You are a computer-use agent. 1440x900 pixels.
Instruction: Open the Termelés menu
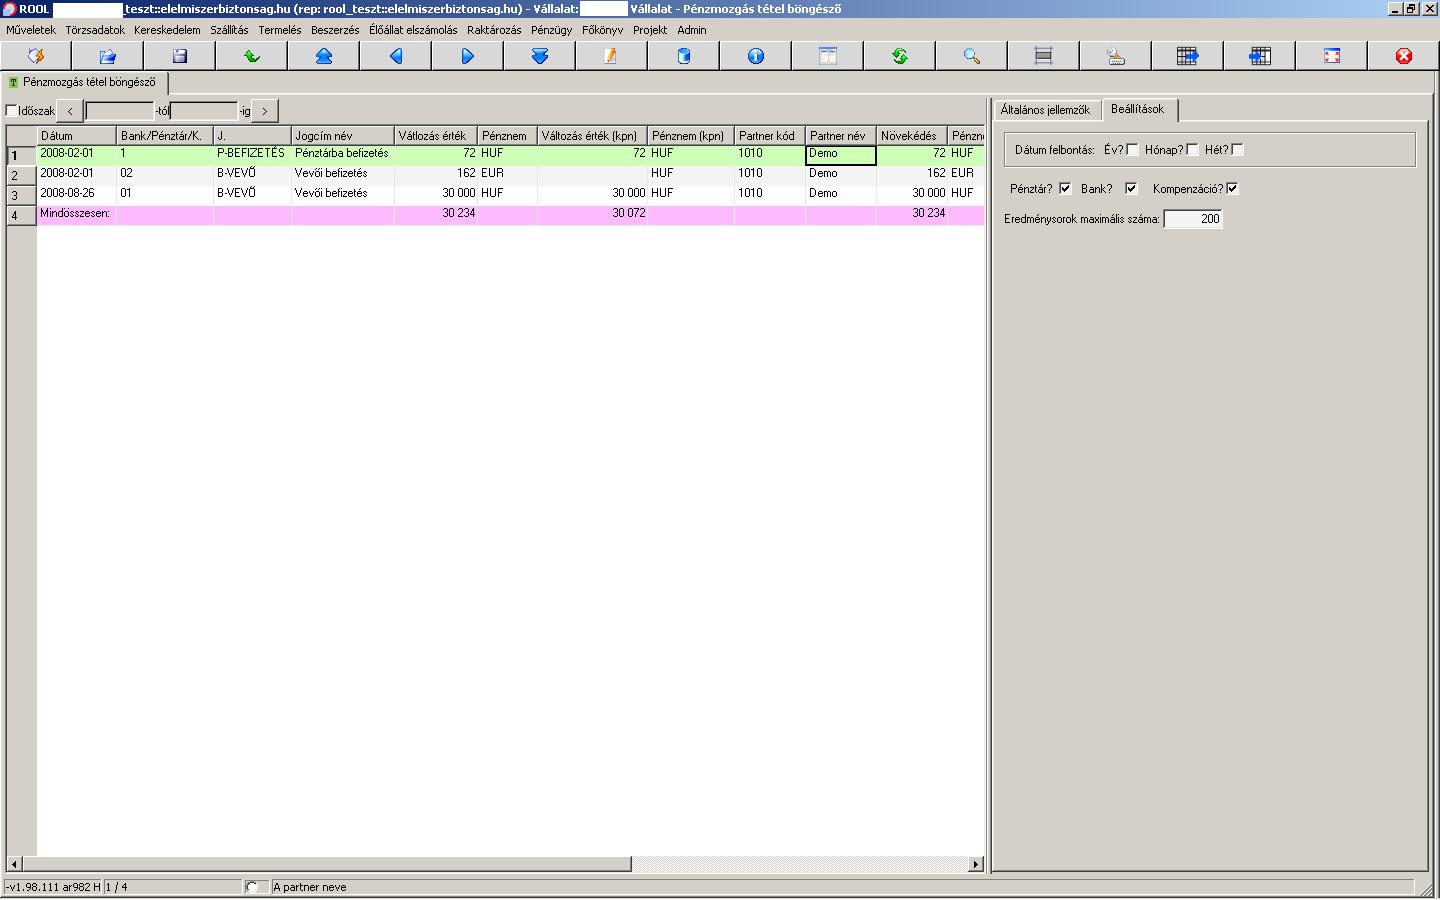point(280,30)
